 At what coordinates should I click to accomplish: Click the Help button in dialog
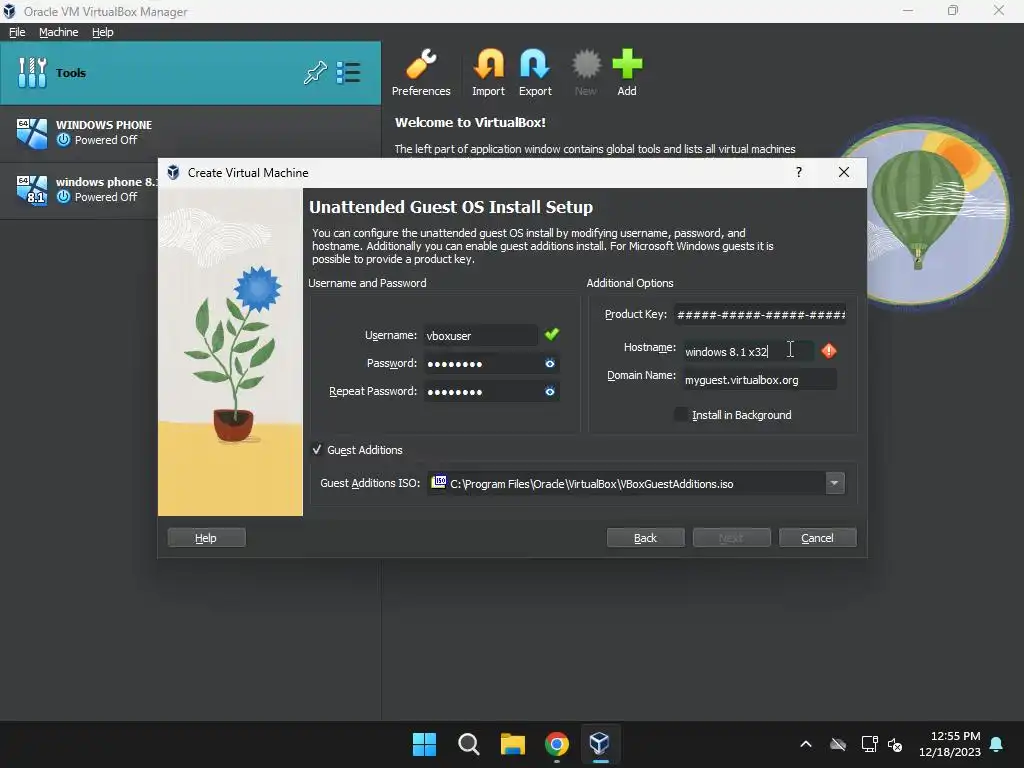click(x=206, y=537)
